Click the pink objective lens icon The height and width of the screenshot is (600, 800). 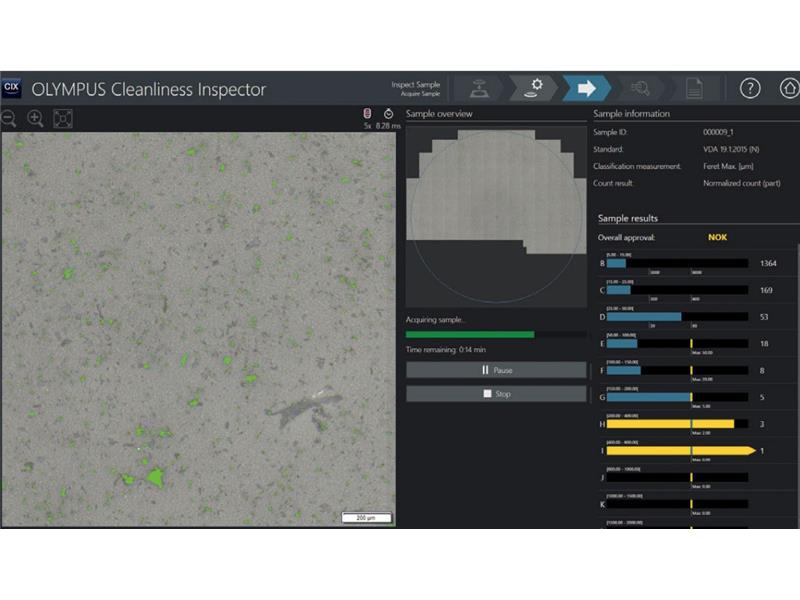point(367,113)
